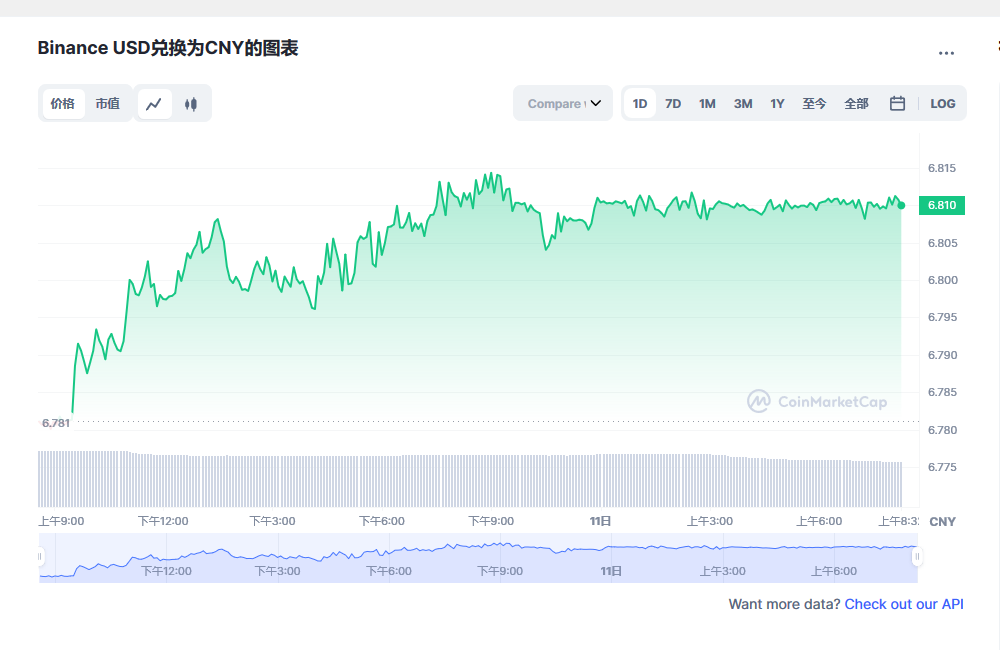Expand the Compare dropdown
Viewport: 1000px width, 650px height.
(563, 103)
